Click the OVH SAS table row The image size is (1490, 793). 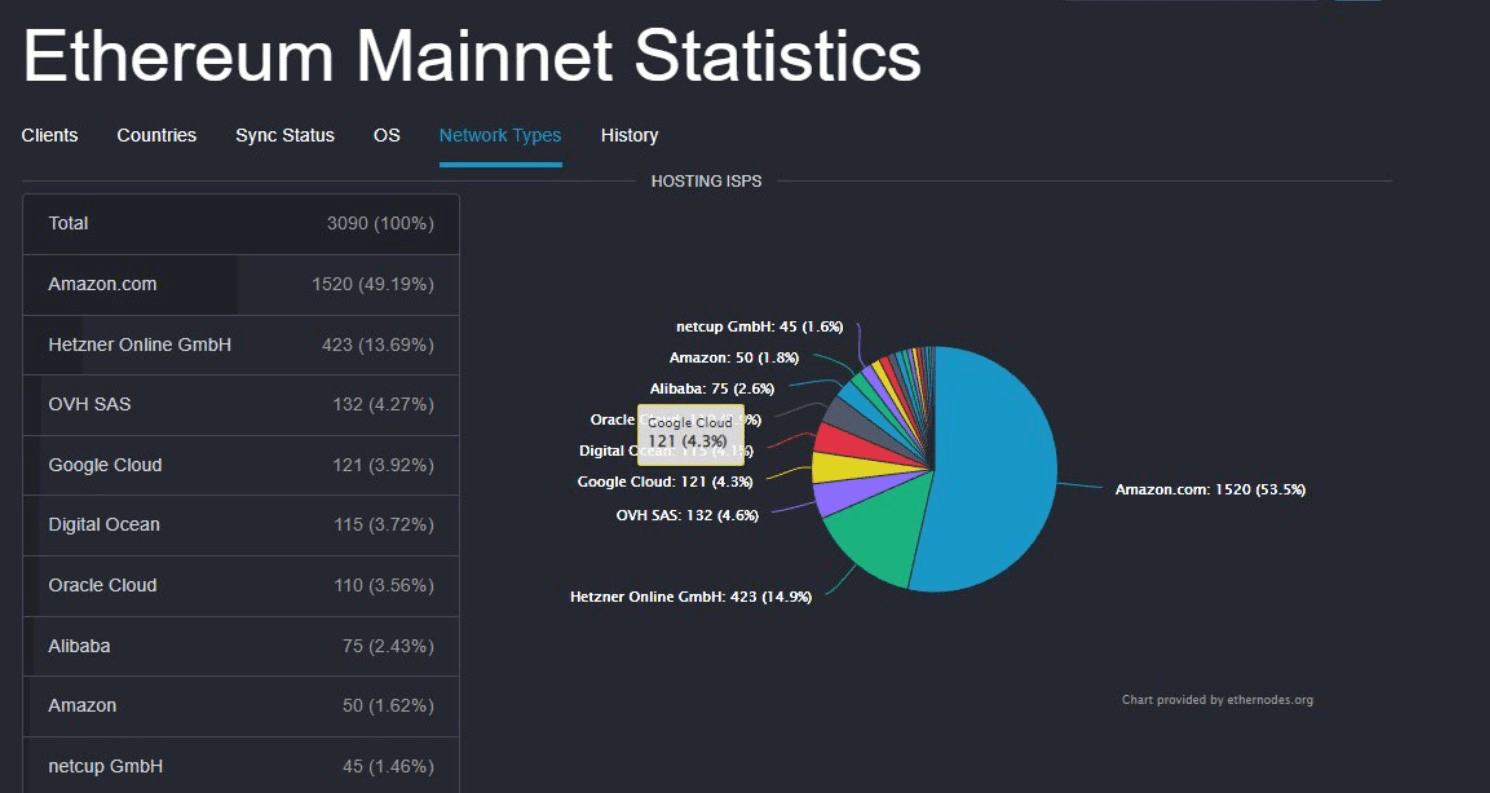(x=241, y=405)
